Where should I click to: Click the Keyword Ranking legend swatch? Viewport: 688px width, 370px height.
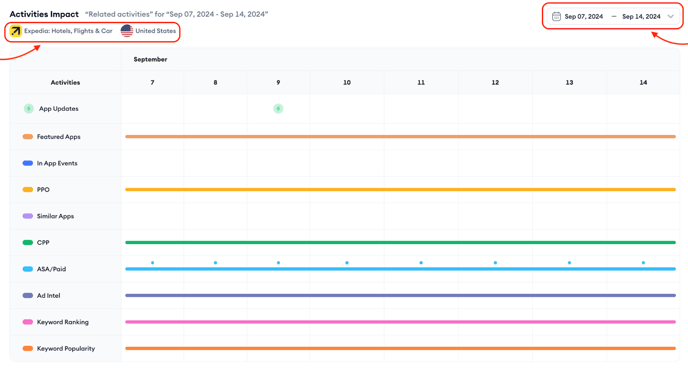pyautogui.click(x=28, y=322)
